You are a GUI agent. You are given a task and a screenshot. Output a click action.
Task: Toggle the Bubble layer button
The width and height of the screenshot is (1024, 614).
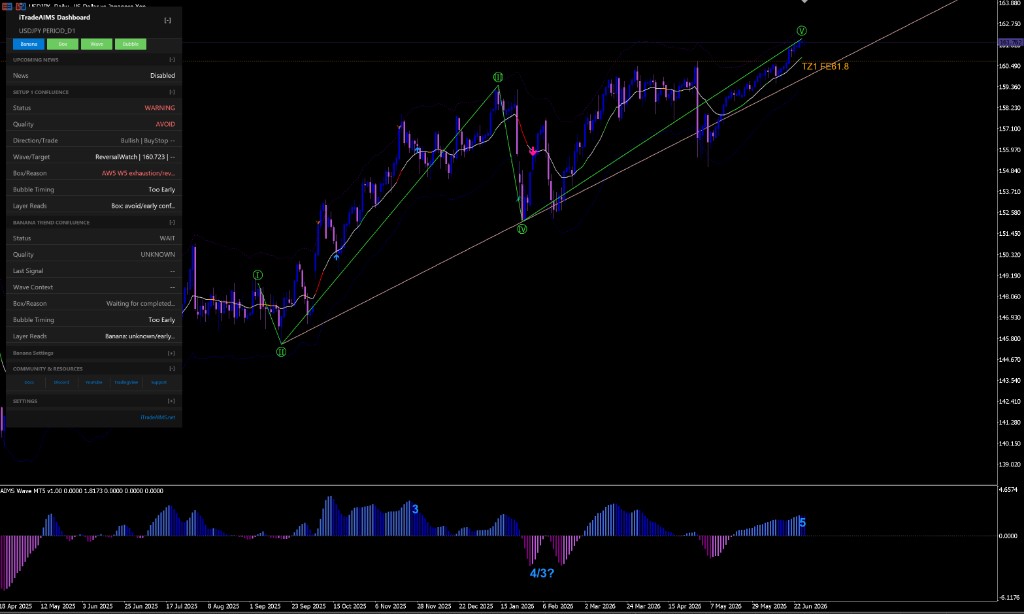pyautogui.click(x=131, y=44)
